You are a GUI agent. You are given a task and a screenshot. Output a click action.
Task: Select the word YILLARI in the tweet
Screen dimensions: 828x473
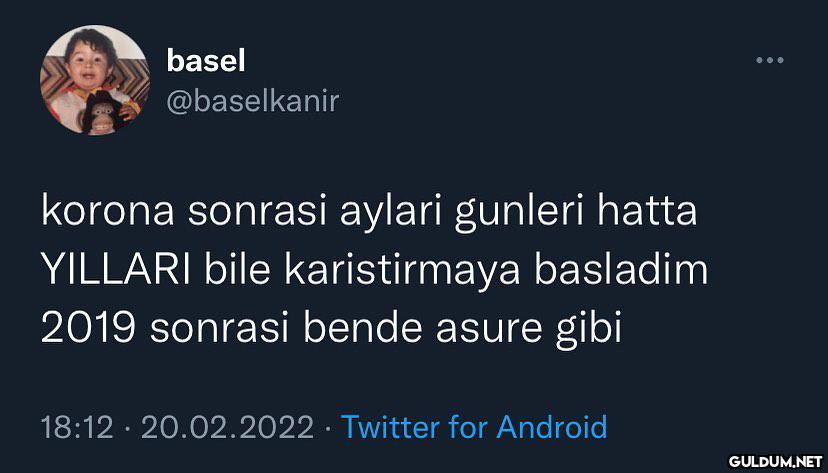click(x=116, y=269)
